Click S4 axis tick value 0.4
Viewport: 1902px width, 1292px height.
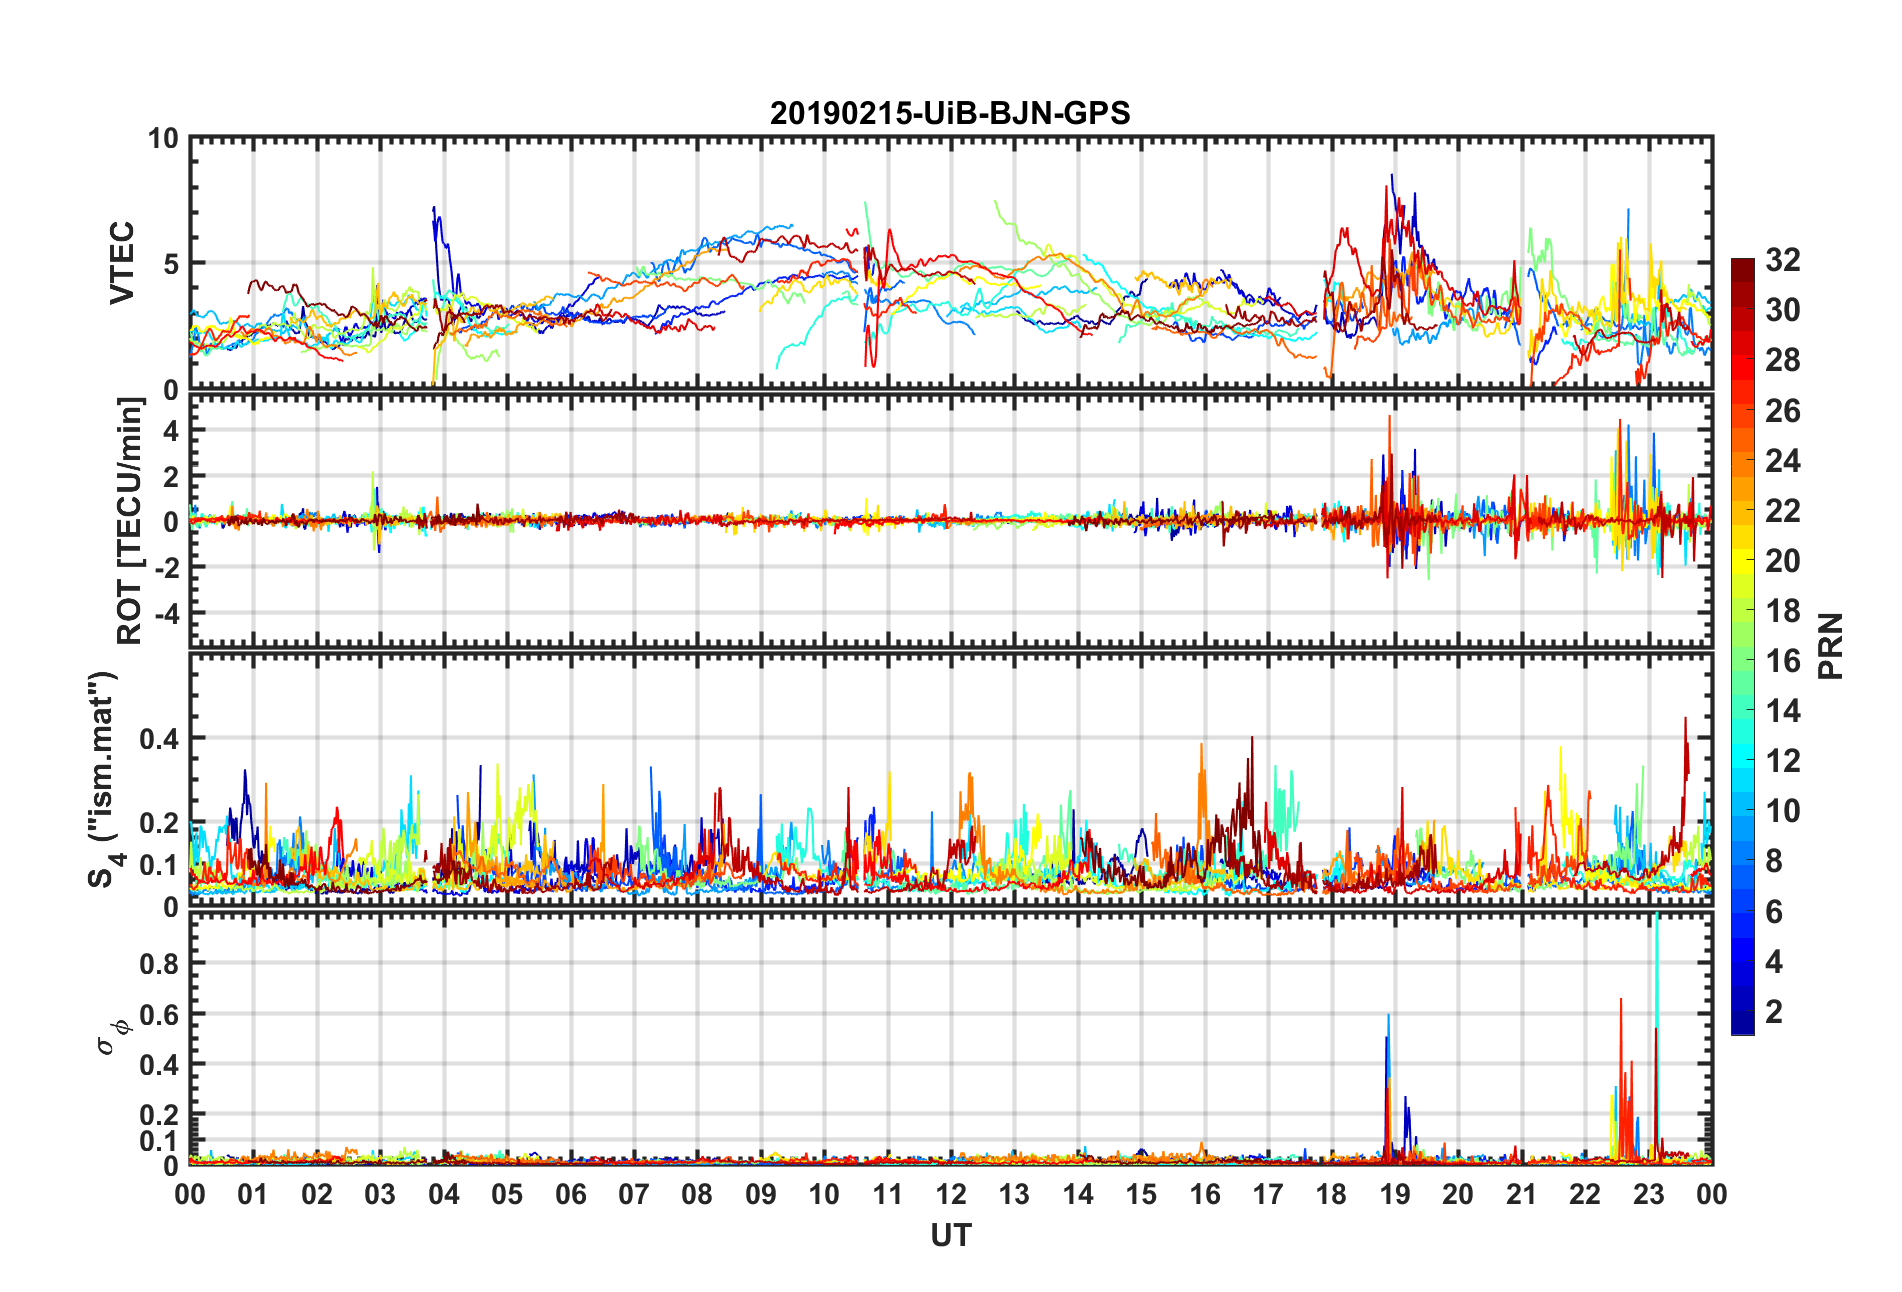coord(160,740)
